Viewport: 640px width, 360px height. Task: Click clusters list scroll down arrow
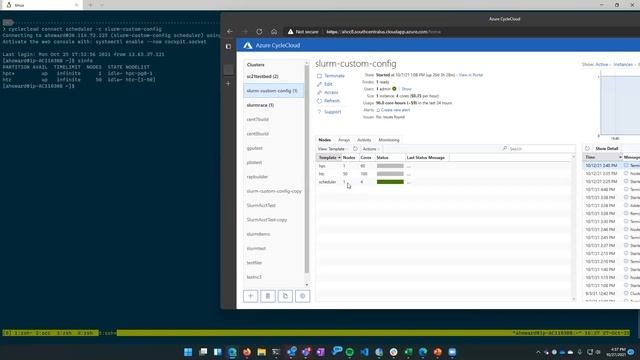[307, 285]
